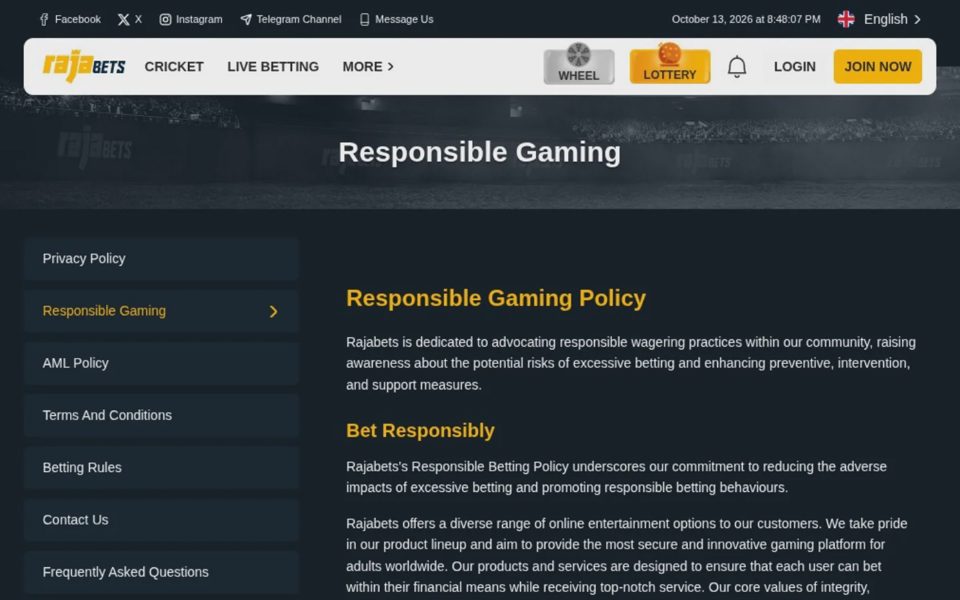This screenshot has height=600, width=960.
Task: Select Privacy Policy in sidebar
Action: click(x=161, y=259)
